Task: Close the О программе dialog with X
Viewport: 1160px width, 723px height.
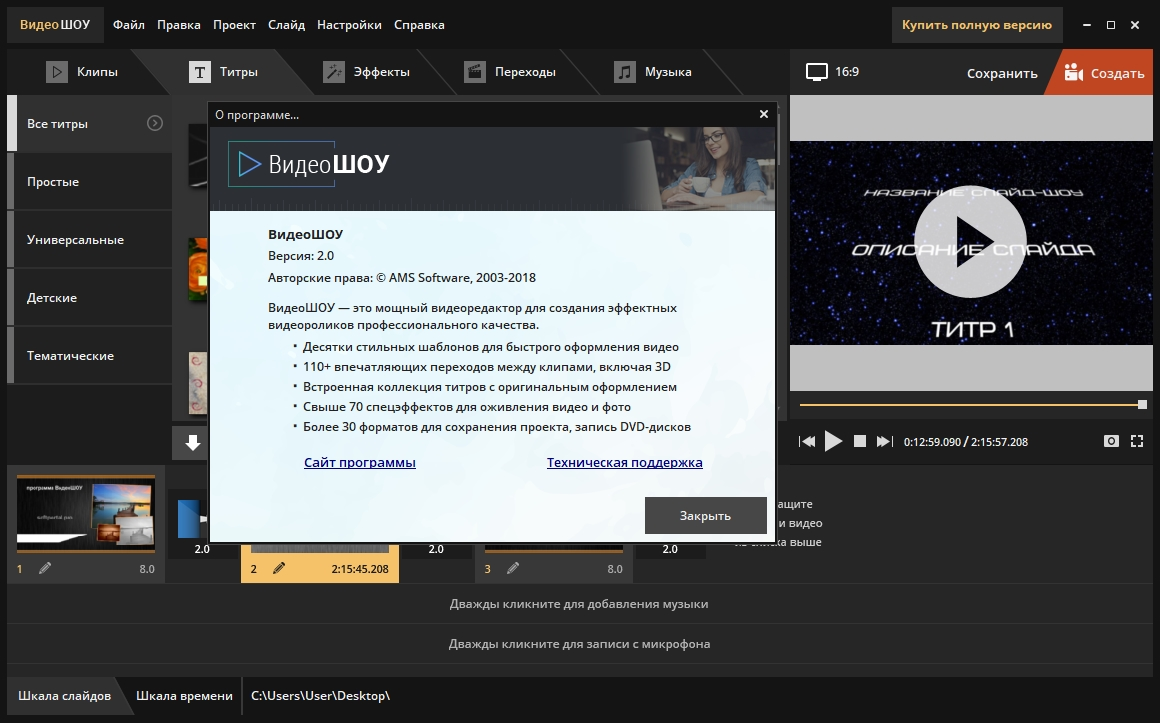Action: [x=764, y=115]
